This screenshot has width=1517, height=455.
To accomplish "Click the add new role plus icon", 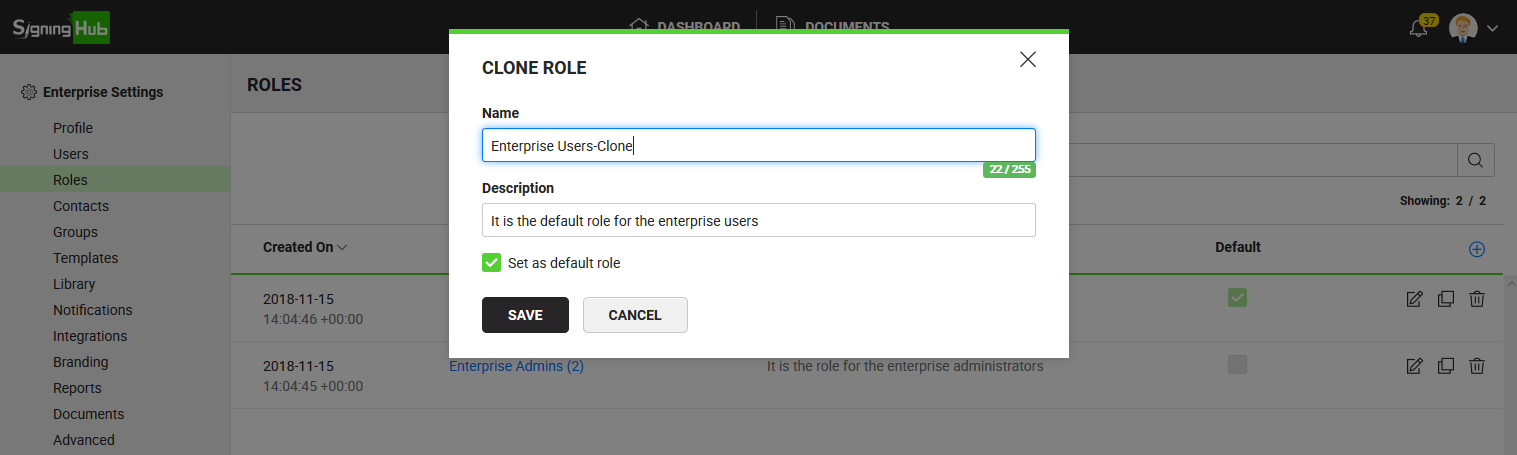I will tap(1476, 249).
